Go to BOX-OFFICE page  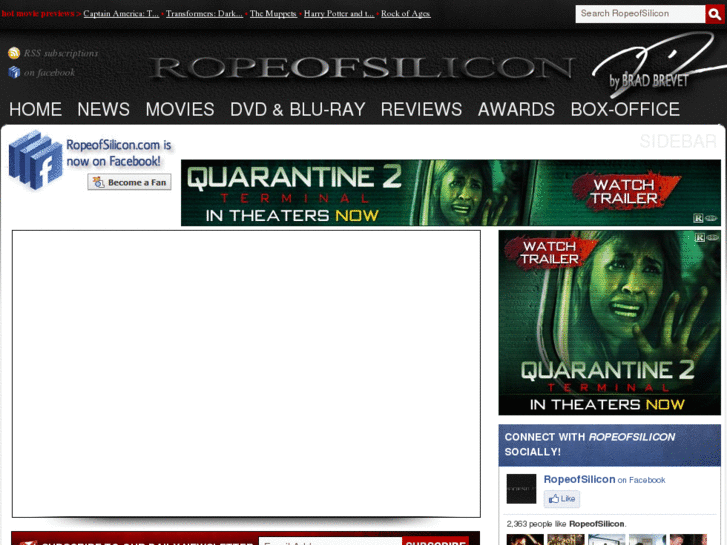[x=625, y=109]
